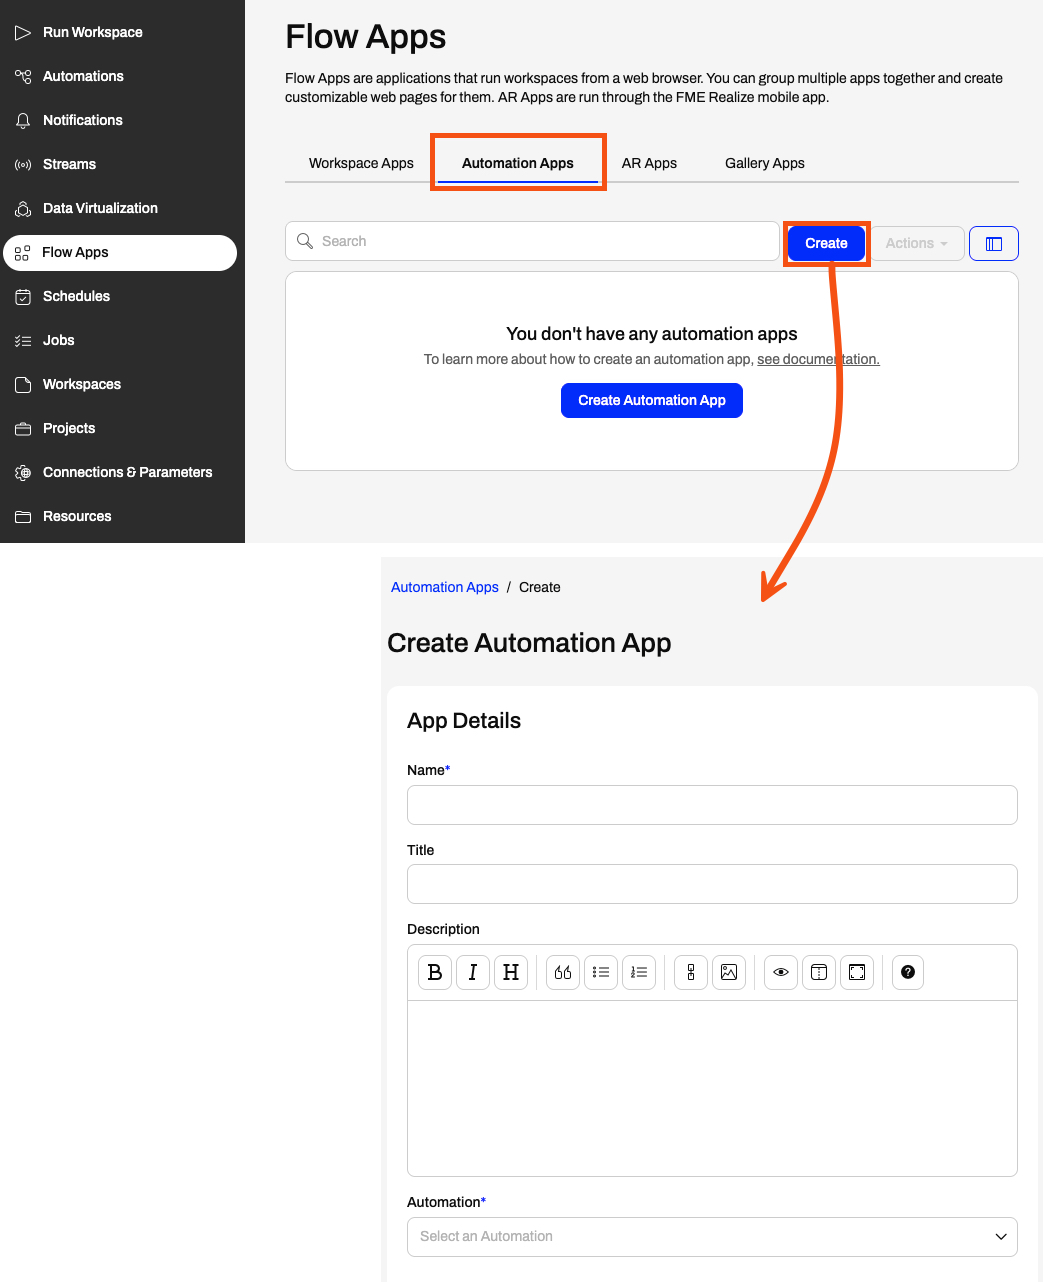Click the Resources folder icon

point(23,516)
